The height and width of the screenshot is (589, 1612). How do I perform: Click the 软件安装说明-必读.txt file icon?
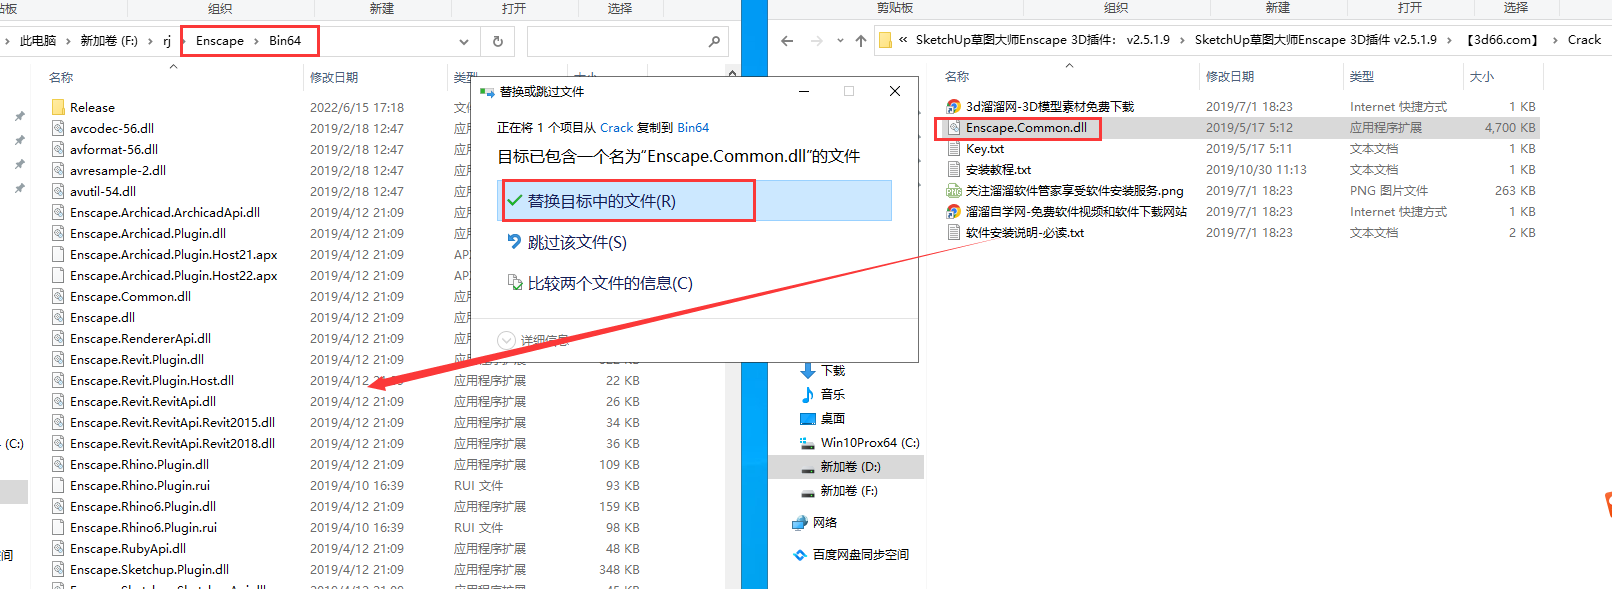[x=954, y=232]
